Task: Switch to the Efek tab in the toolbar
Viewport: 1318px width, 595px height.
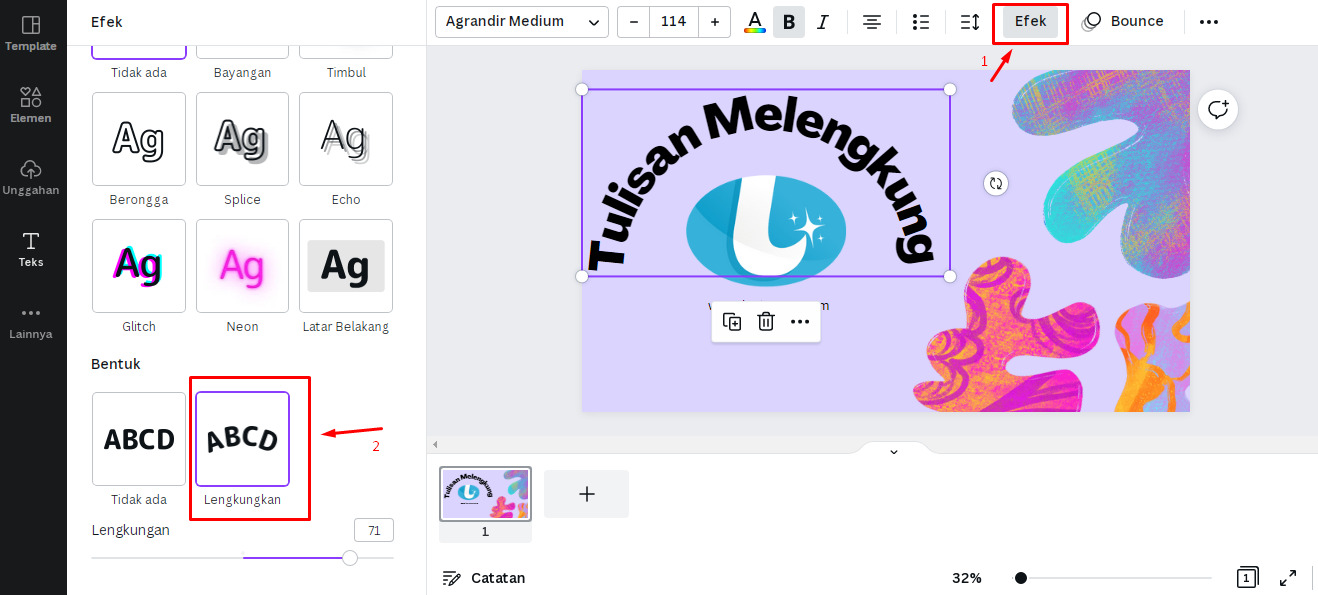Action: click(x=1029, y=21)
